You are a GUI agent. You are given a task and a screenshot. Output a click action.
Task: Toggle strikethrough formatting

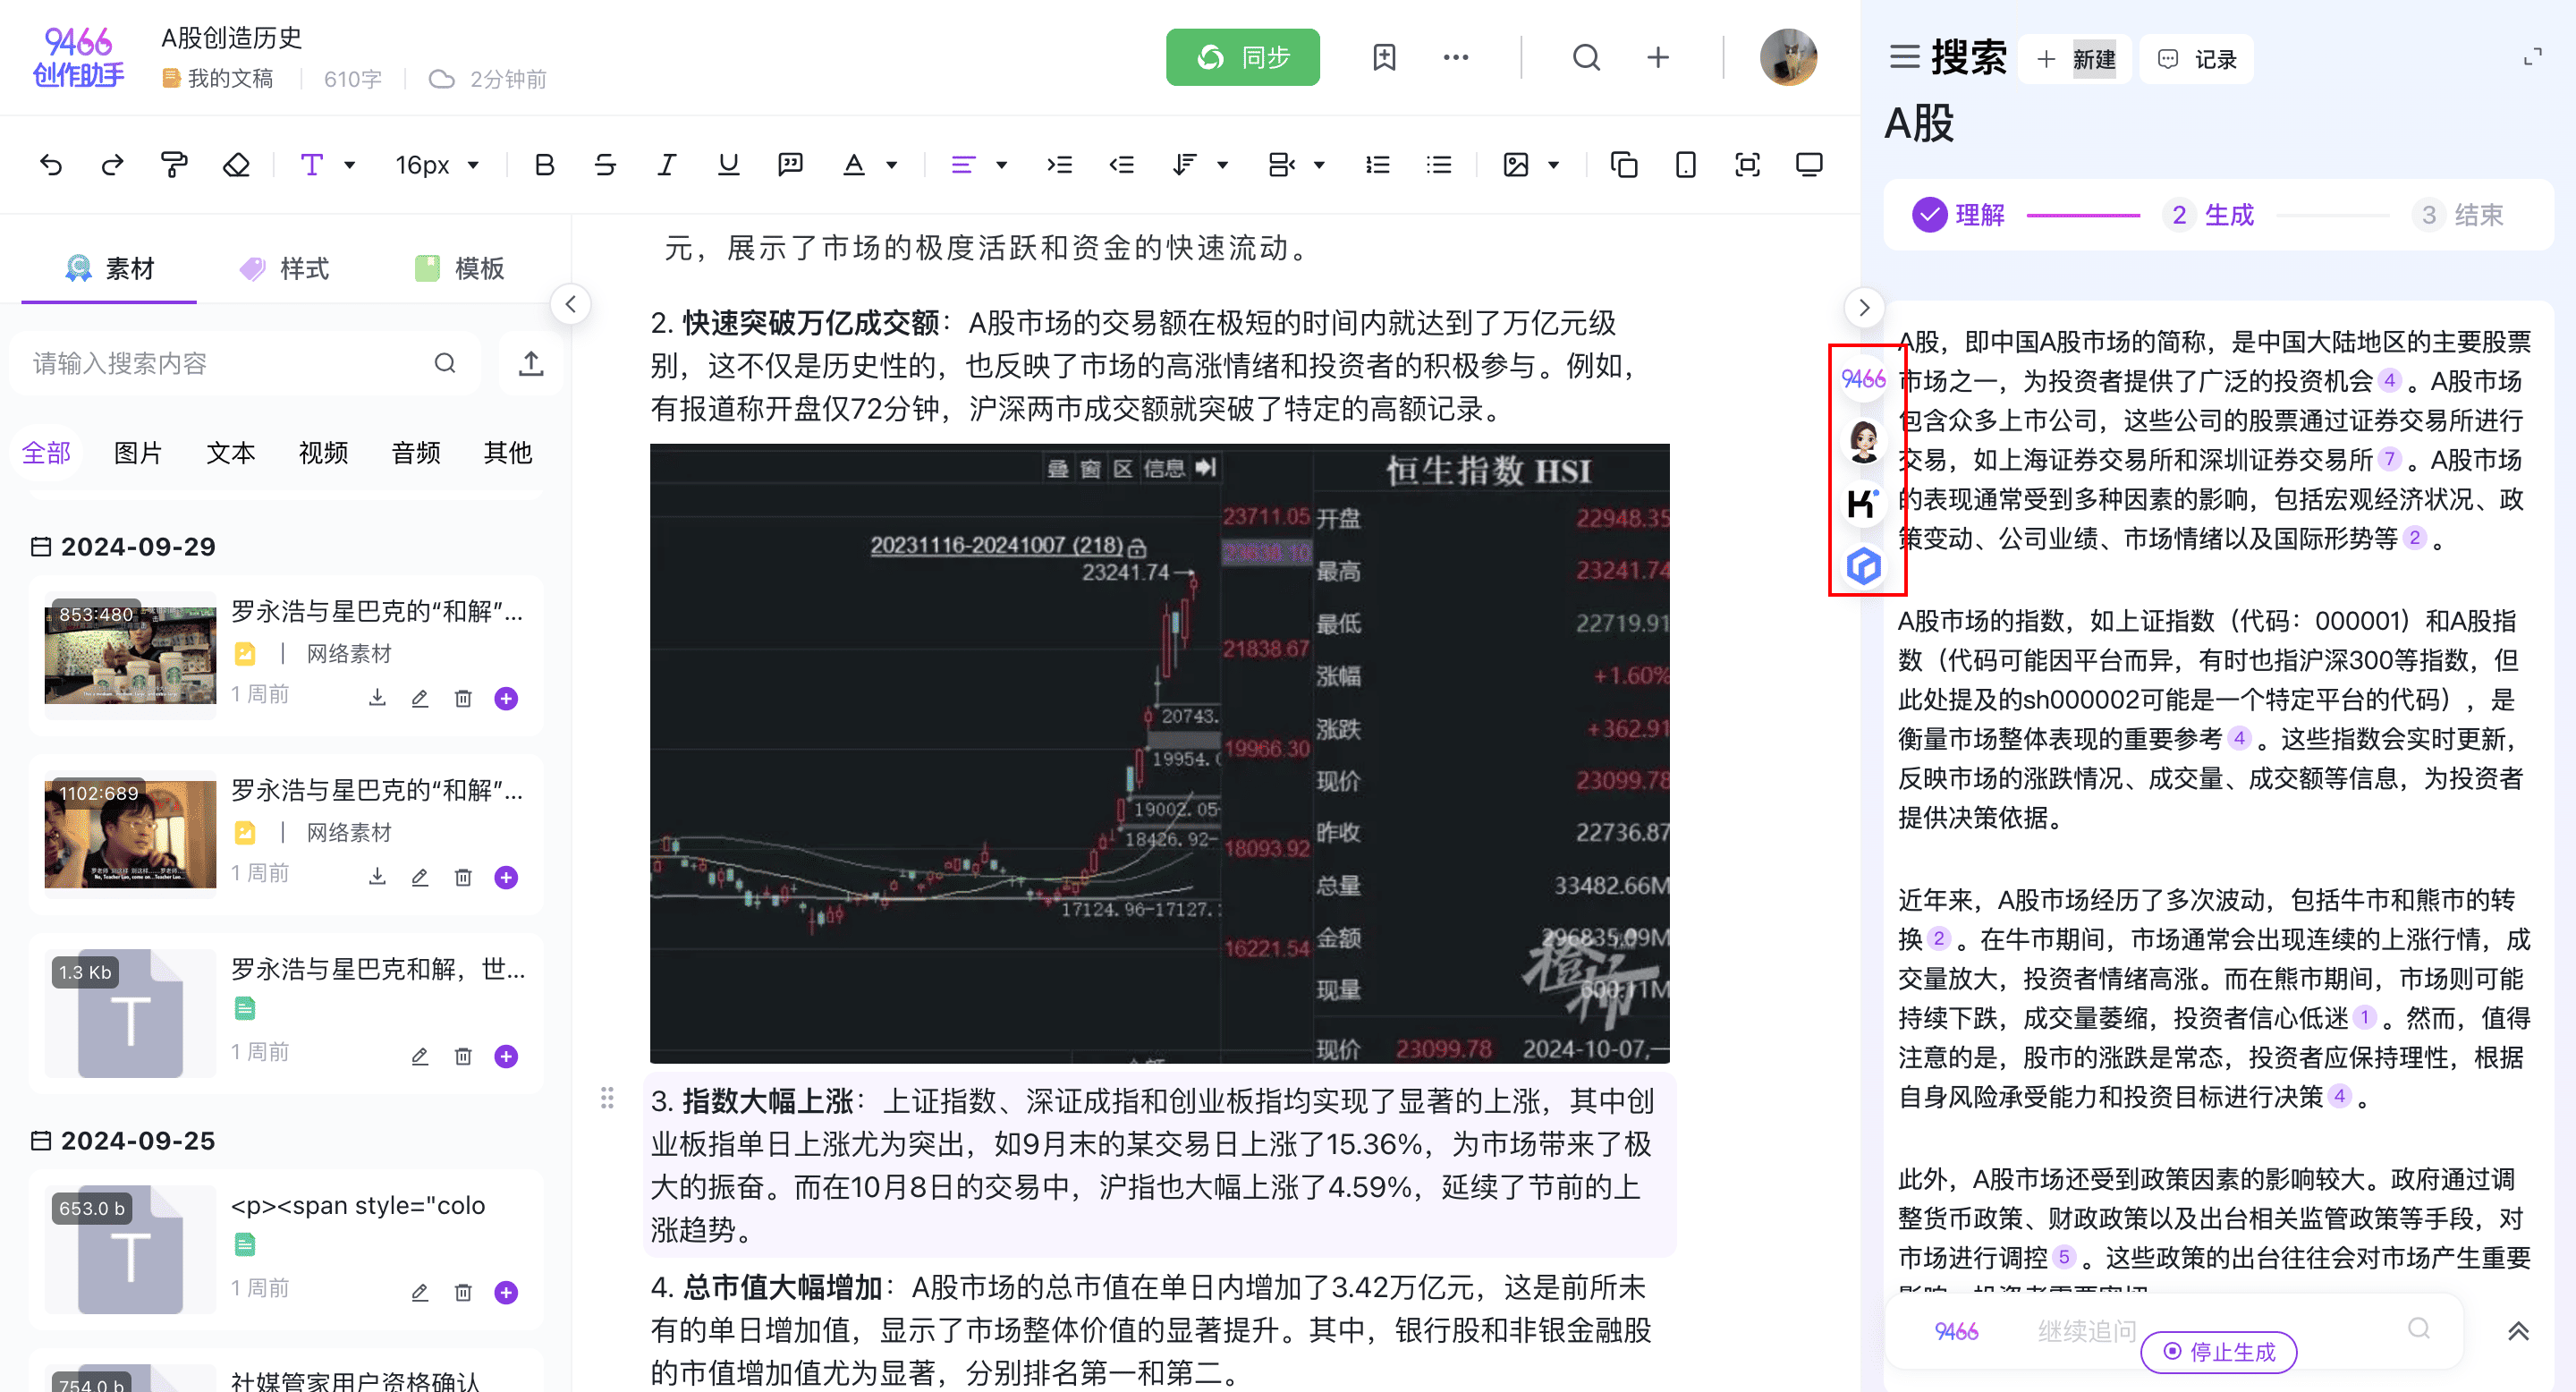605,165
